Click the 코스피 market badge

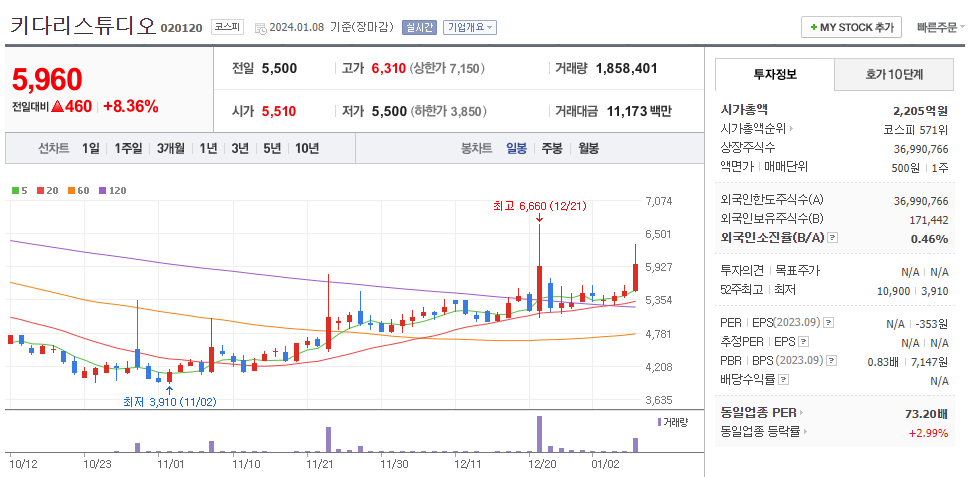pyautogui.click(x=228, y=27)
